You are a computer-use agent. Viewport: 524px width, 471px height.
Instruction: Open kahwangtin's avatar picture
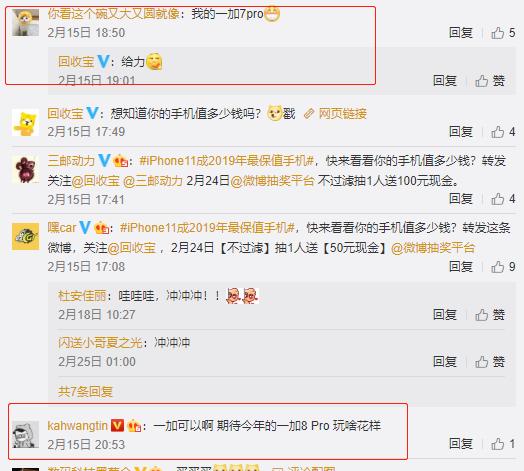(x=25, y=434)
